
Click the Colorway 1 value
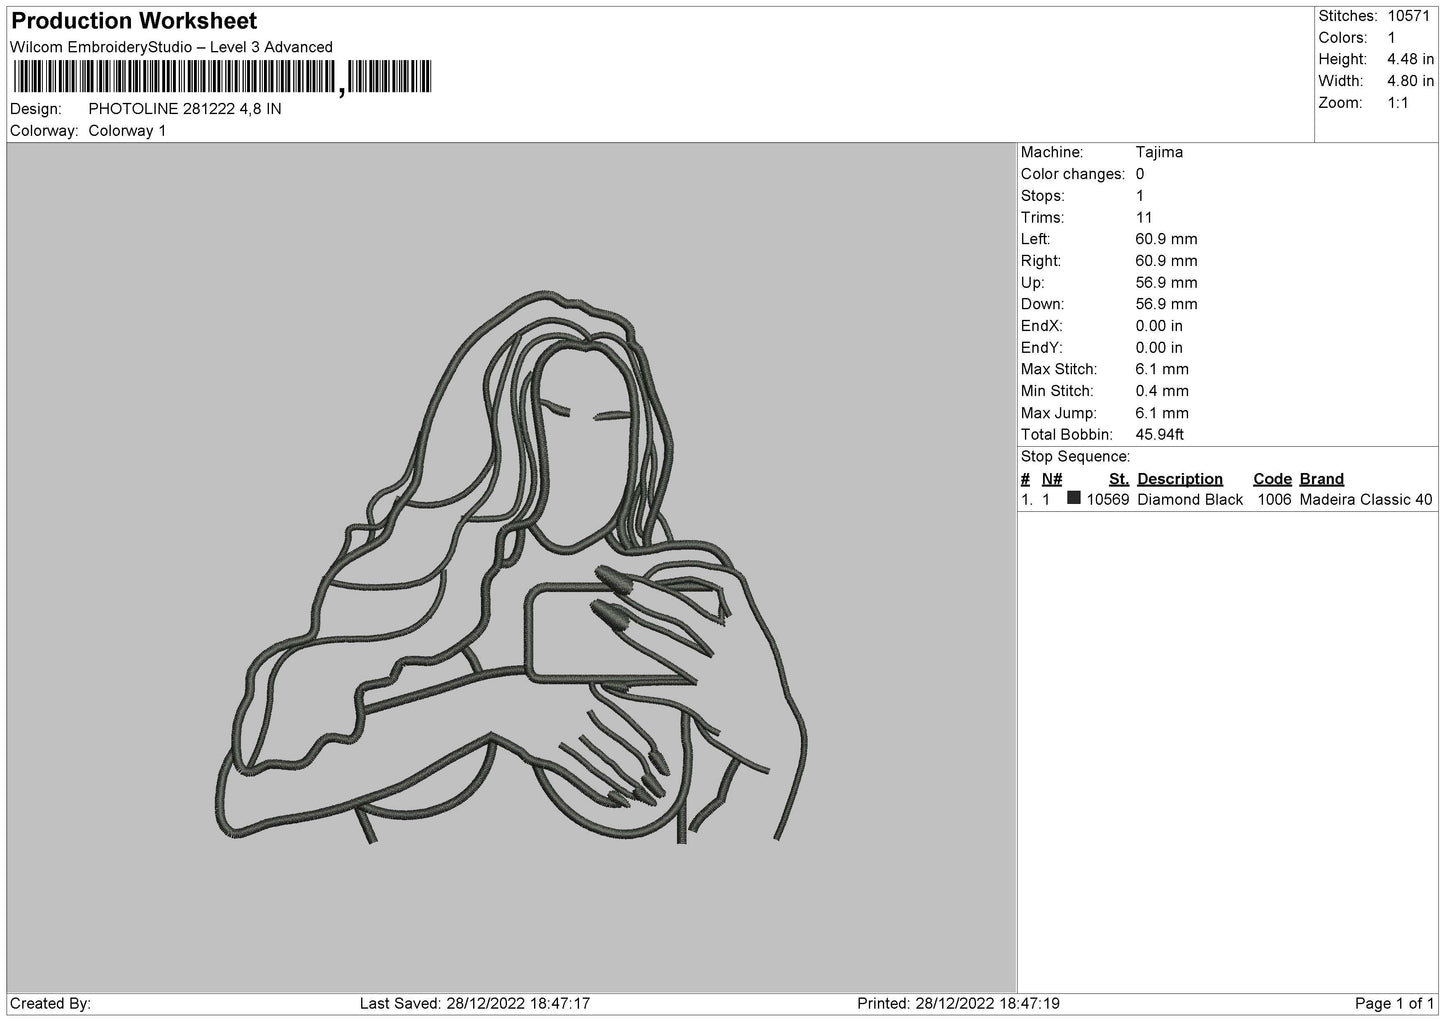click(128, 131)
